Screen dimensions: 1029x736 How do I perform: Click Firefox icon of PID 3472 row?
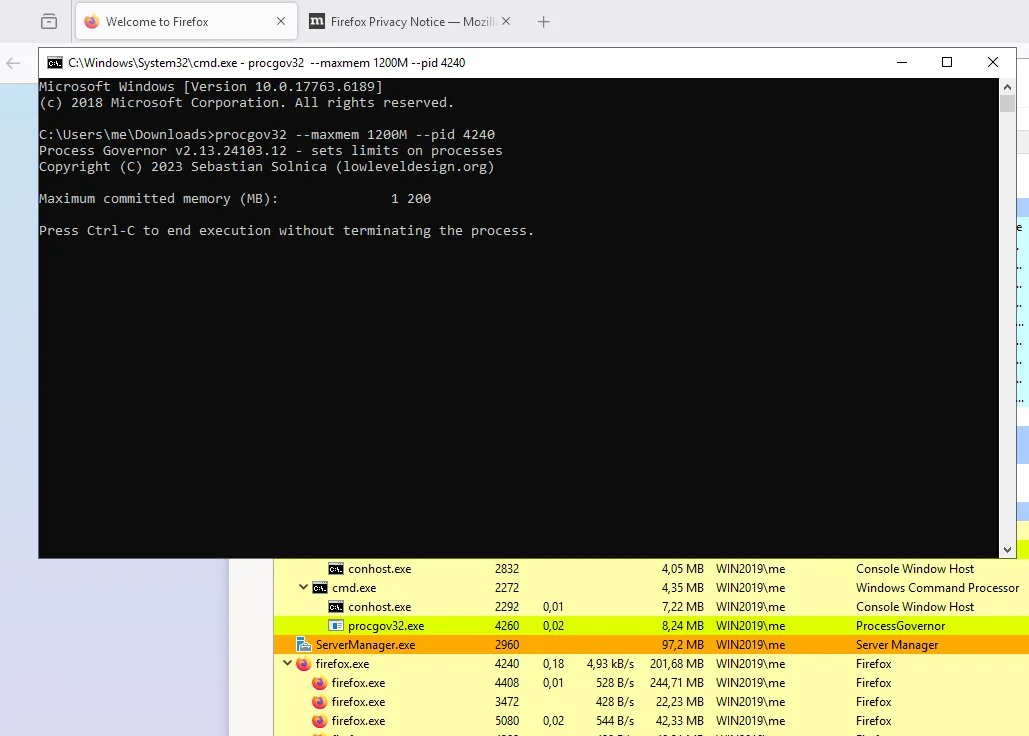pos(319,702)
